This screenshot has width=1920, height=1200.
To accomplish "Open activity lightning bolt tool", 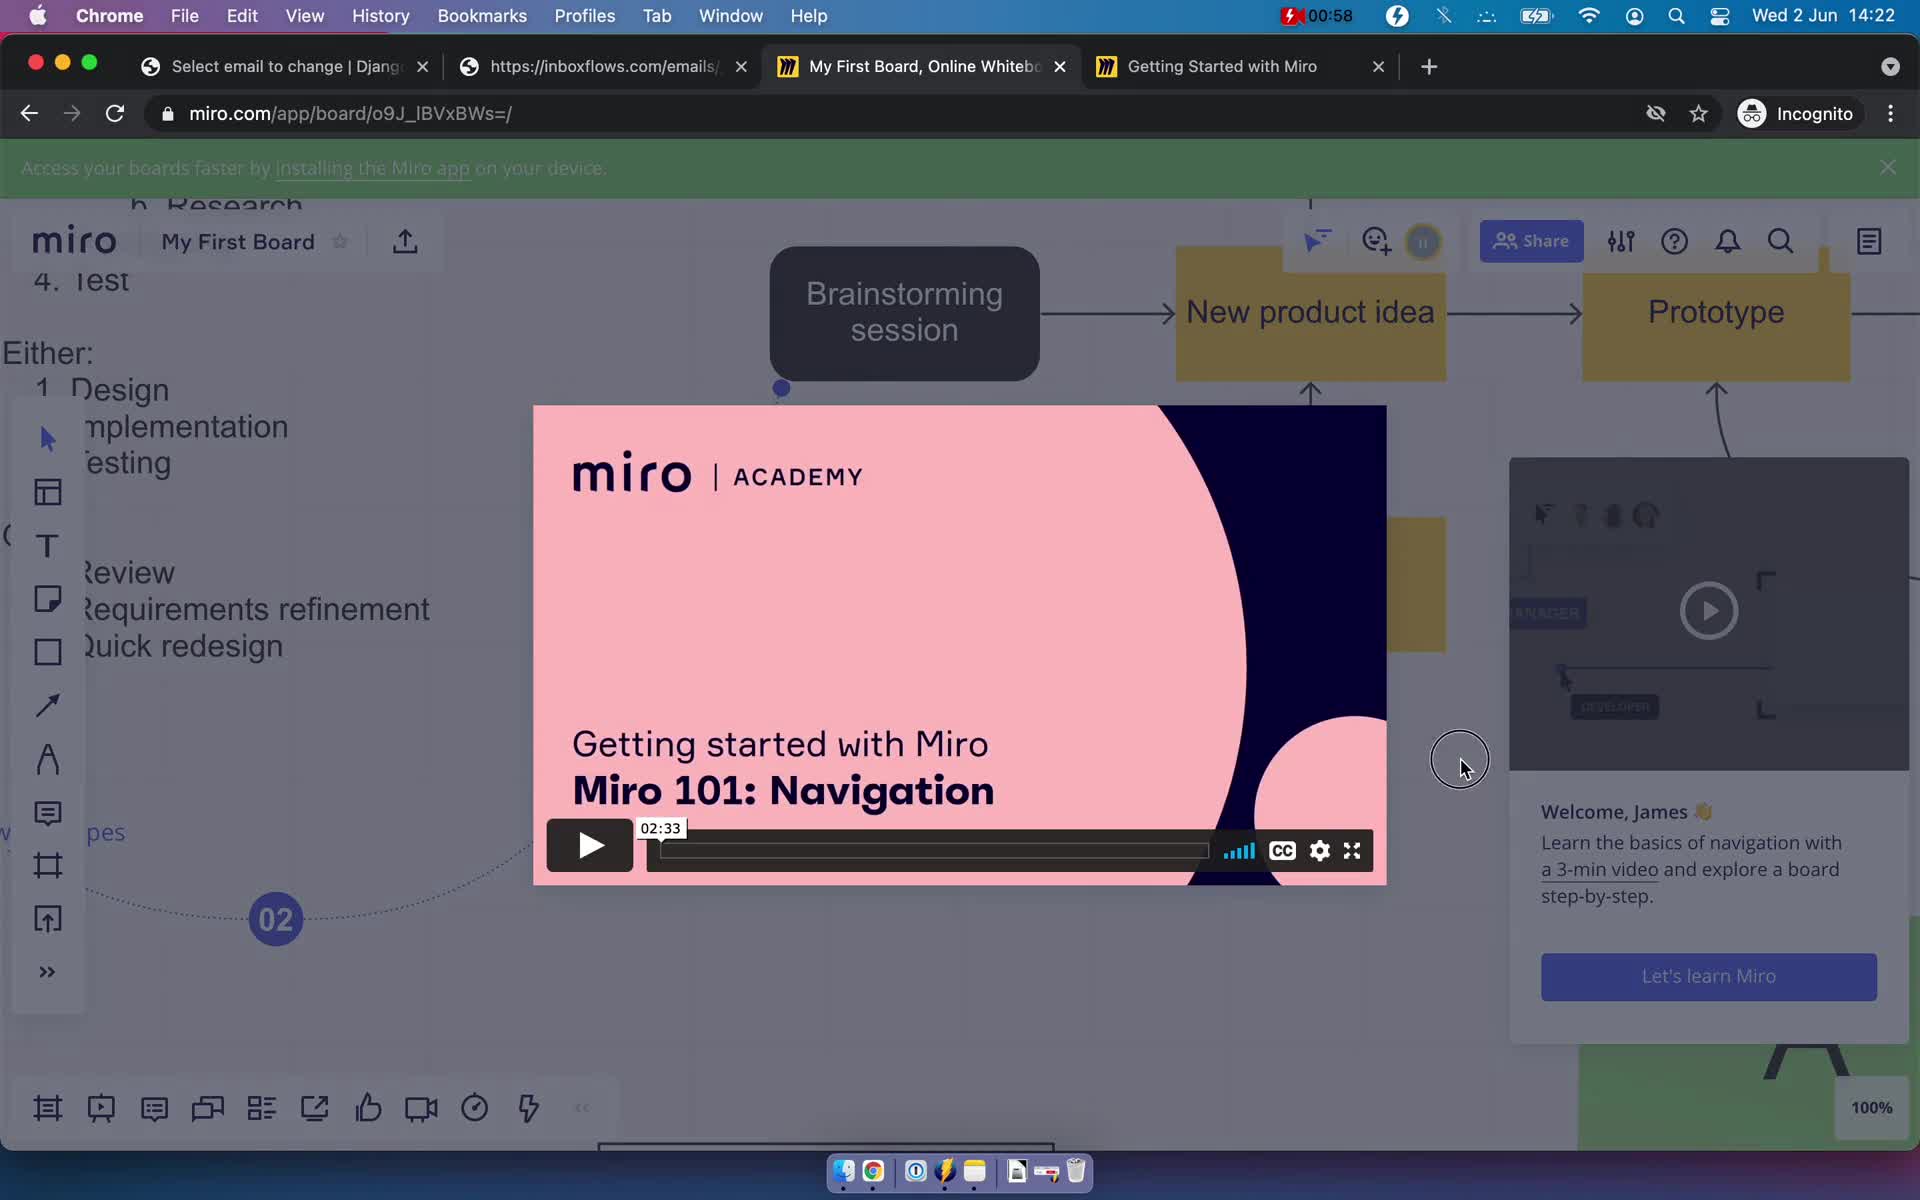I will 528,1108.
